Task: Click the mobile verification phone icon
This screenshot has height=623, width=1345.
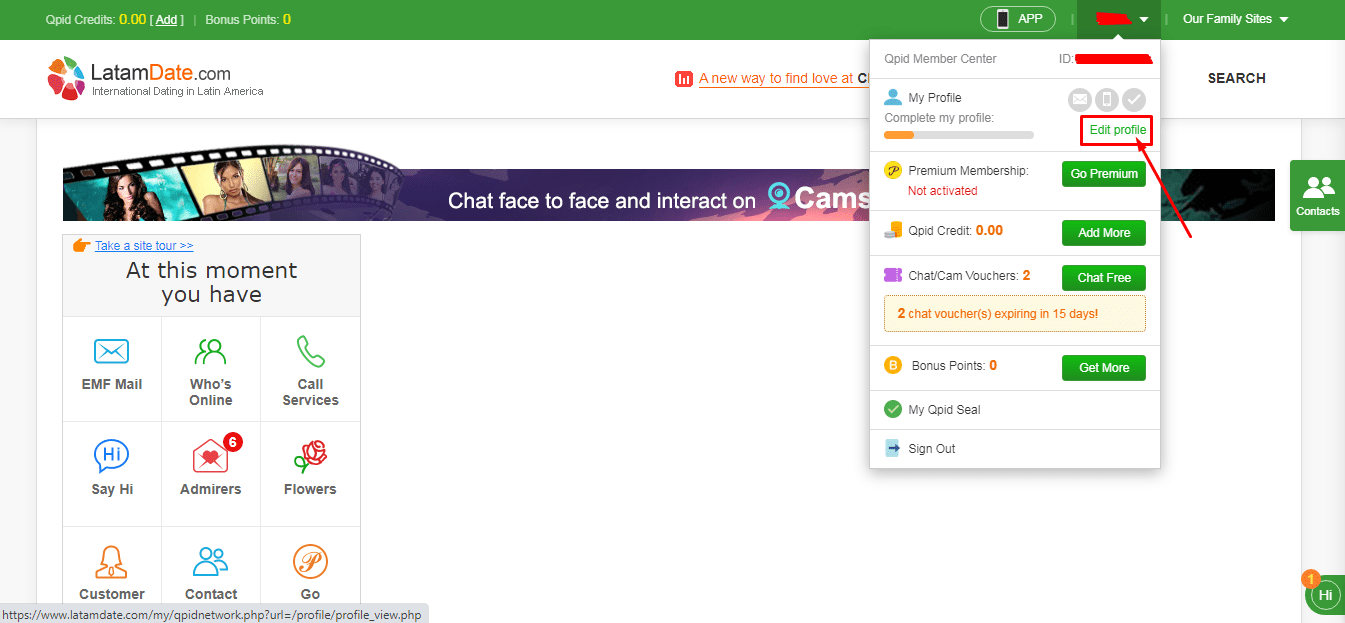Action: 1106,99
